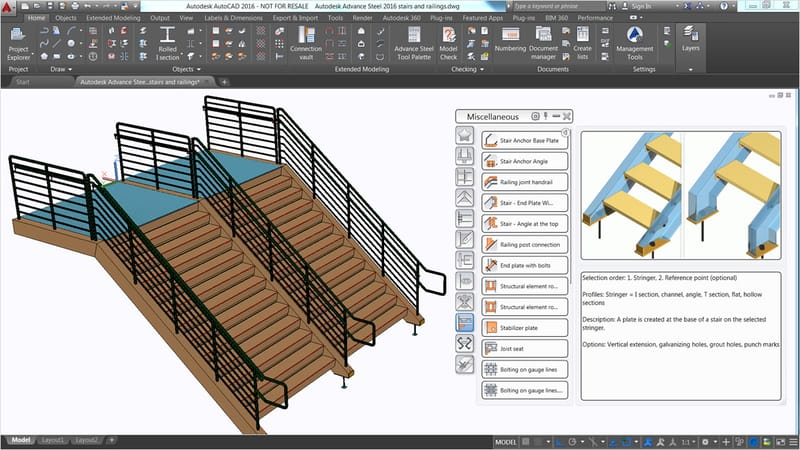800x450 pixels.
Task: Open Management Tools
Action: click(x=635, y=43)
